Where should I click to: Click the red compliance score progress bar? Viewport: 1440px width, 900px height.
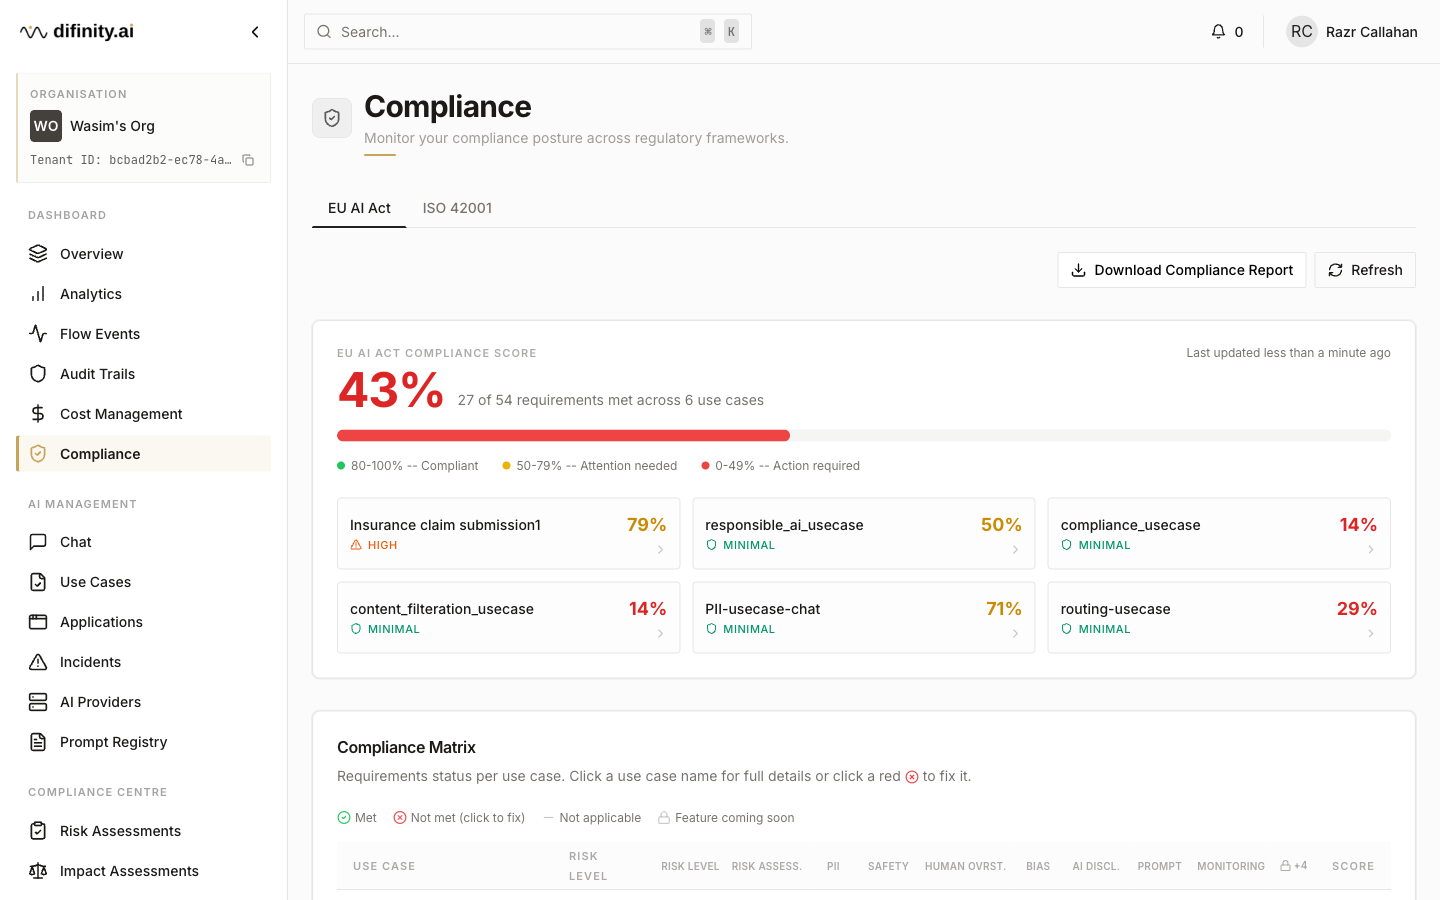[563, 436]
